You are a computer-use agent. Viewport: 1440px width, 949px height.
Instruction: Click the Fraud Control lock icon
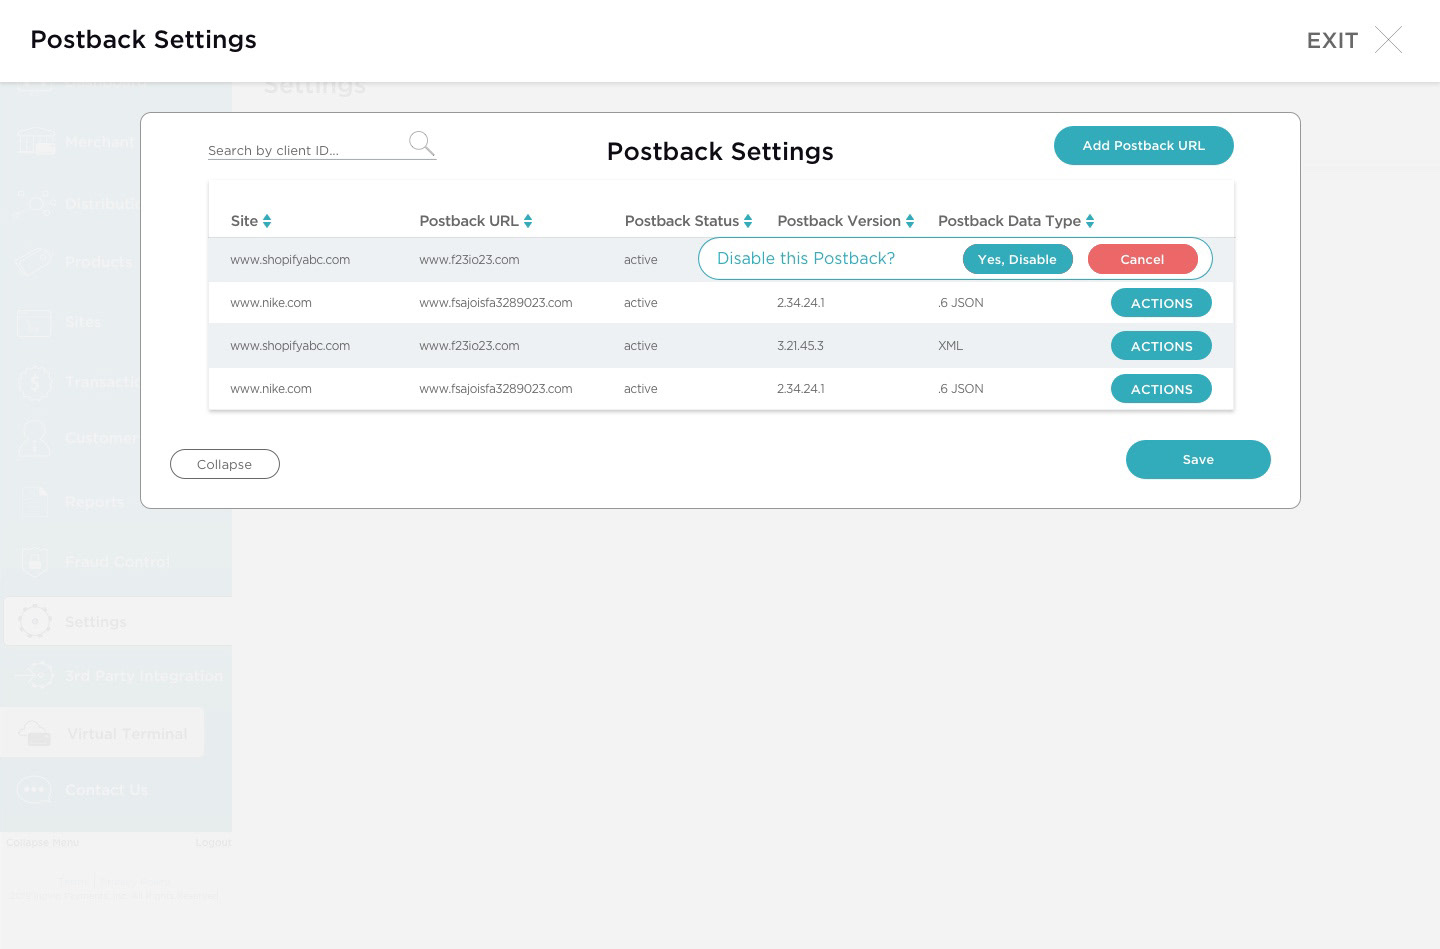35,562
